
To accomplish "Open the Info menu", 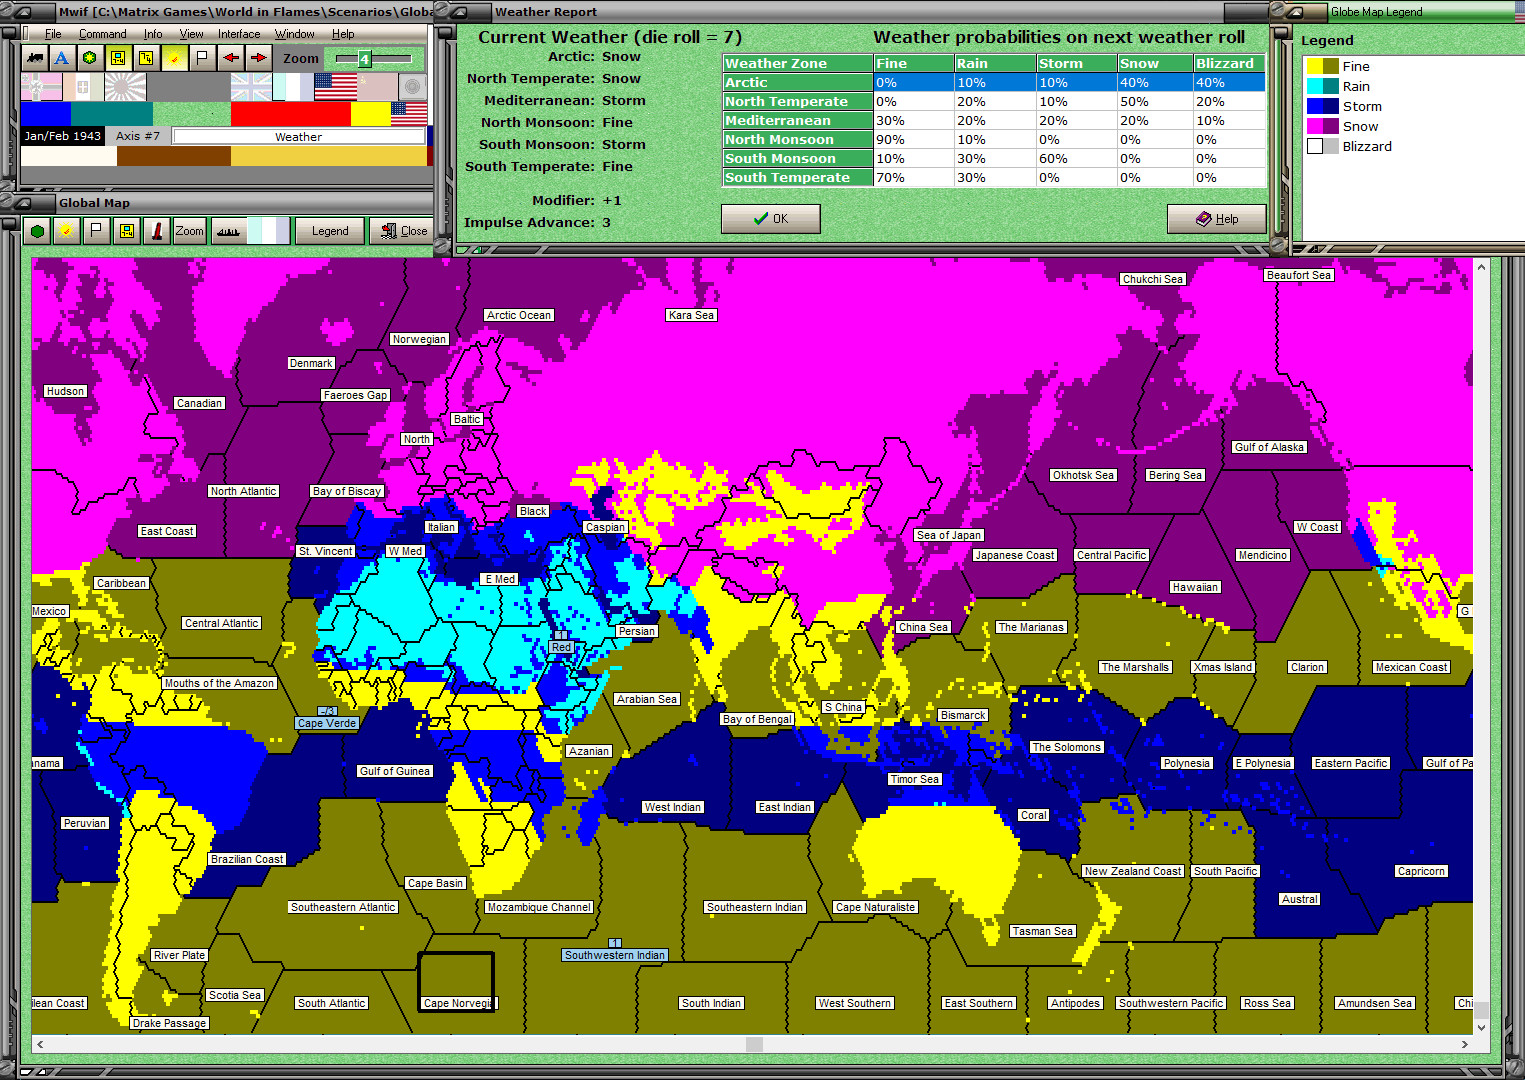I will [153, 34].
